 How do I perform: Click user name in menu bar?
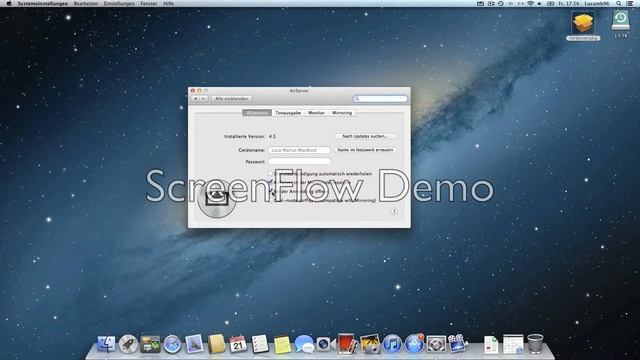597,3
